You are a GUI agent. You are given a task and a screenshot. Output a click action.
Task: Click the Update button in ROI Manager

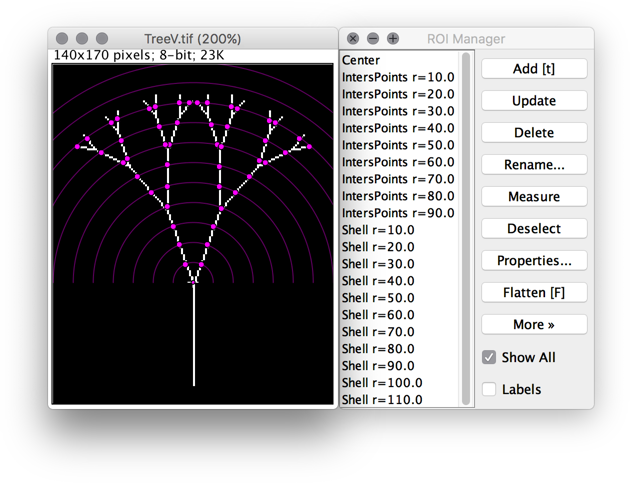coord(534,100)
